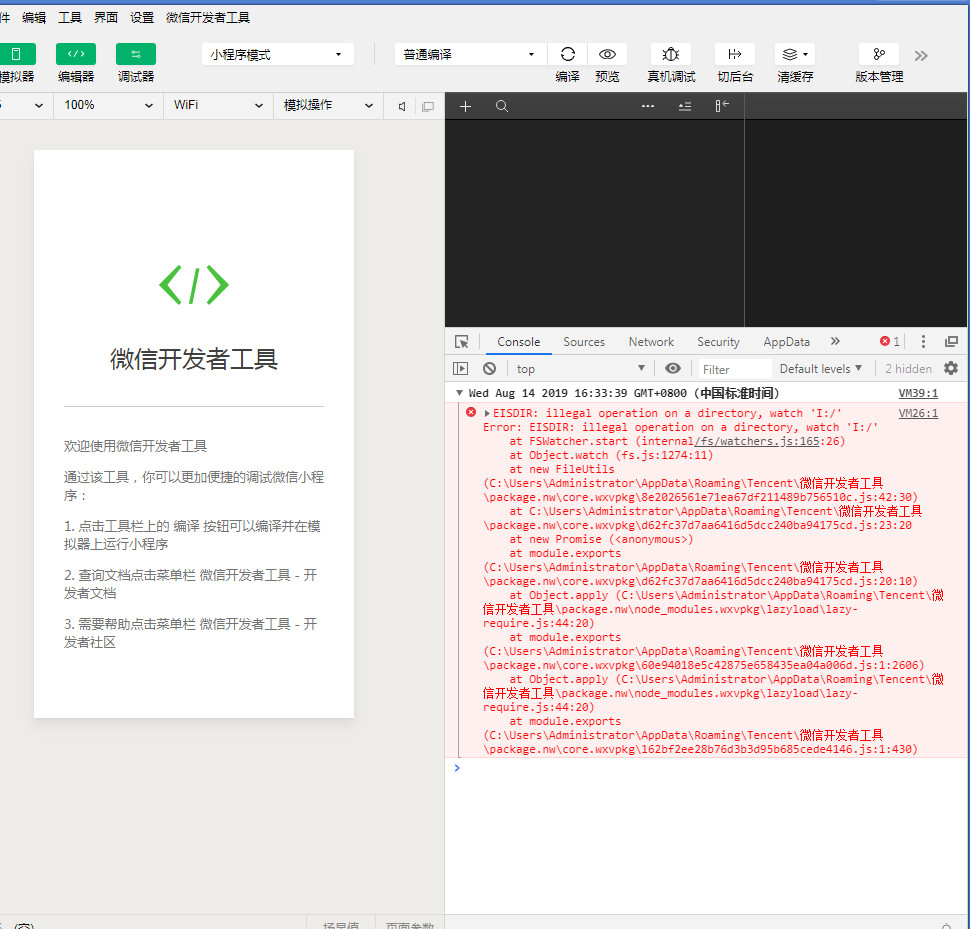The height and width of the screenshot is (929, 970).
Task: Open the 界面 menu
Action: click(x=106, y=17)
